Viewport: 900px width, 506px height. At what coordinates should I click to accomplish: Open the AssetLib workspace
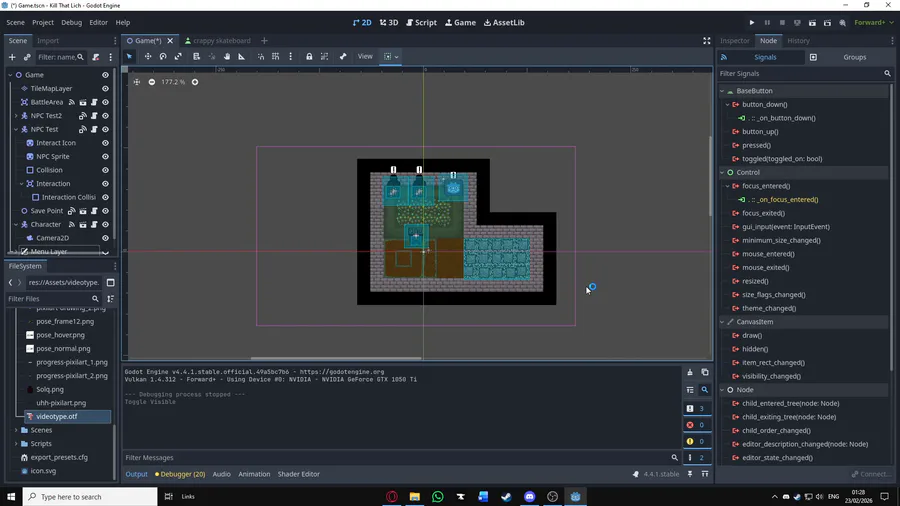[504, 22]
